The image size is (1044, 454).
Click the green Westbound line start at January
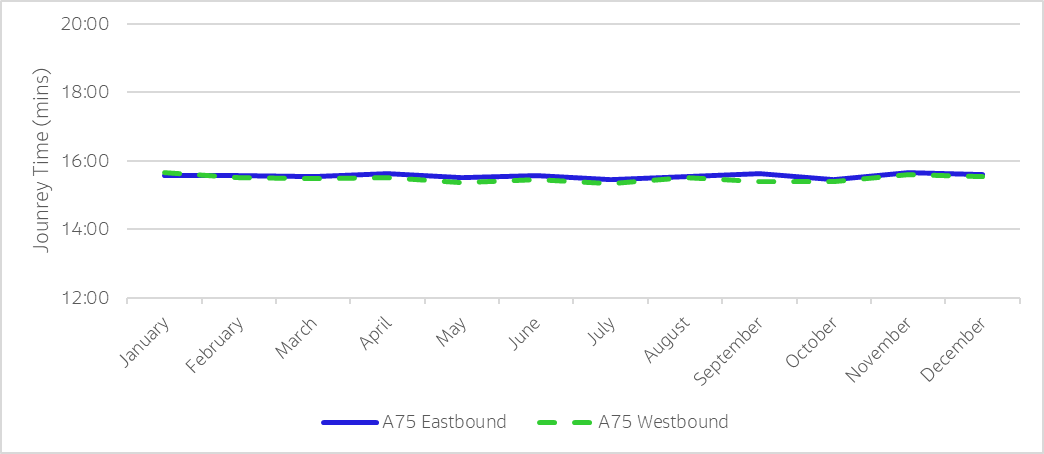tap(165, 173)
